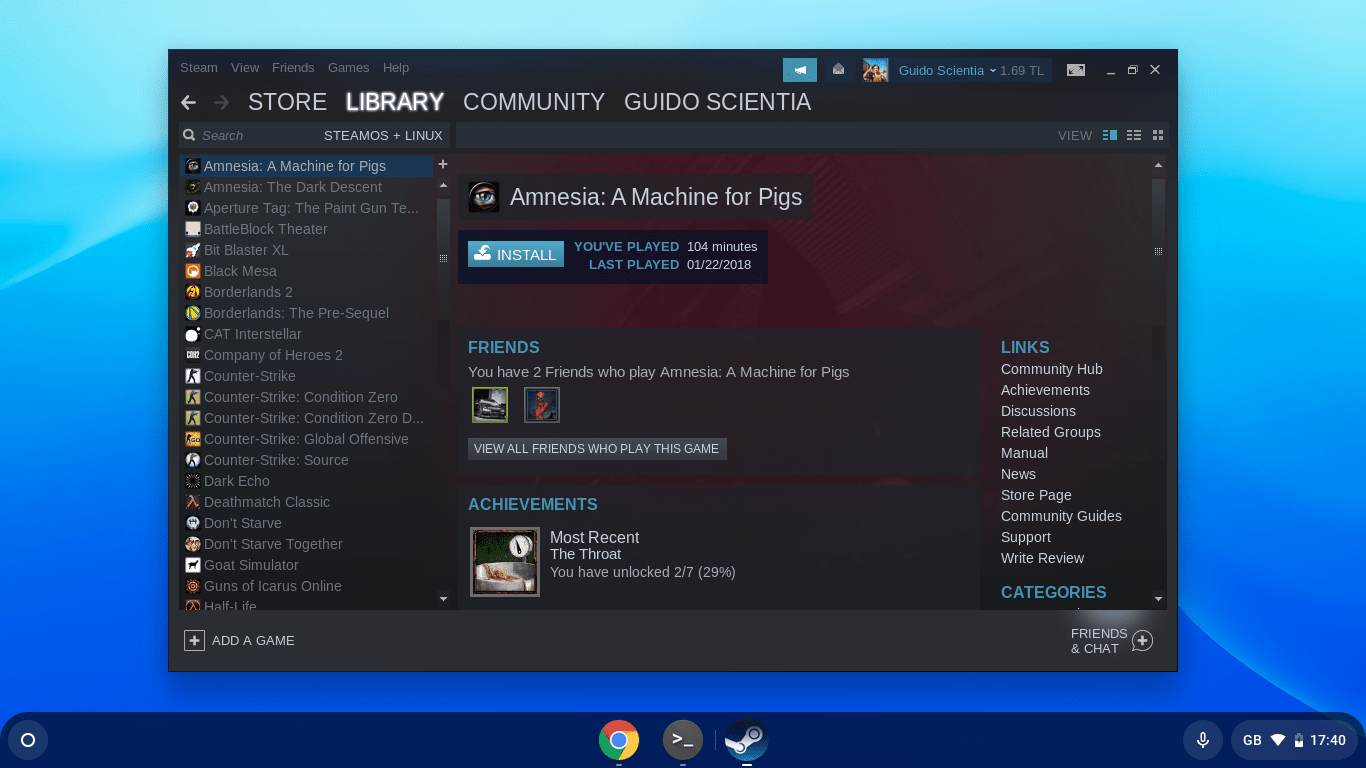Click the back navigation arrow

tap(188, 102)
